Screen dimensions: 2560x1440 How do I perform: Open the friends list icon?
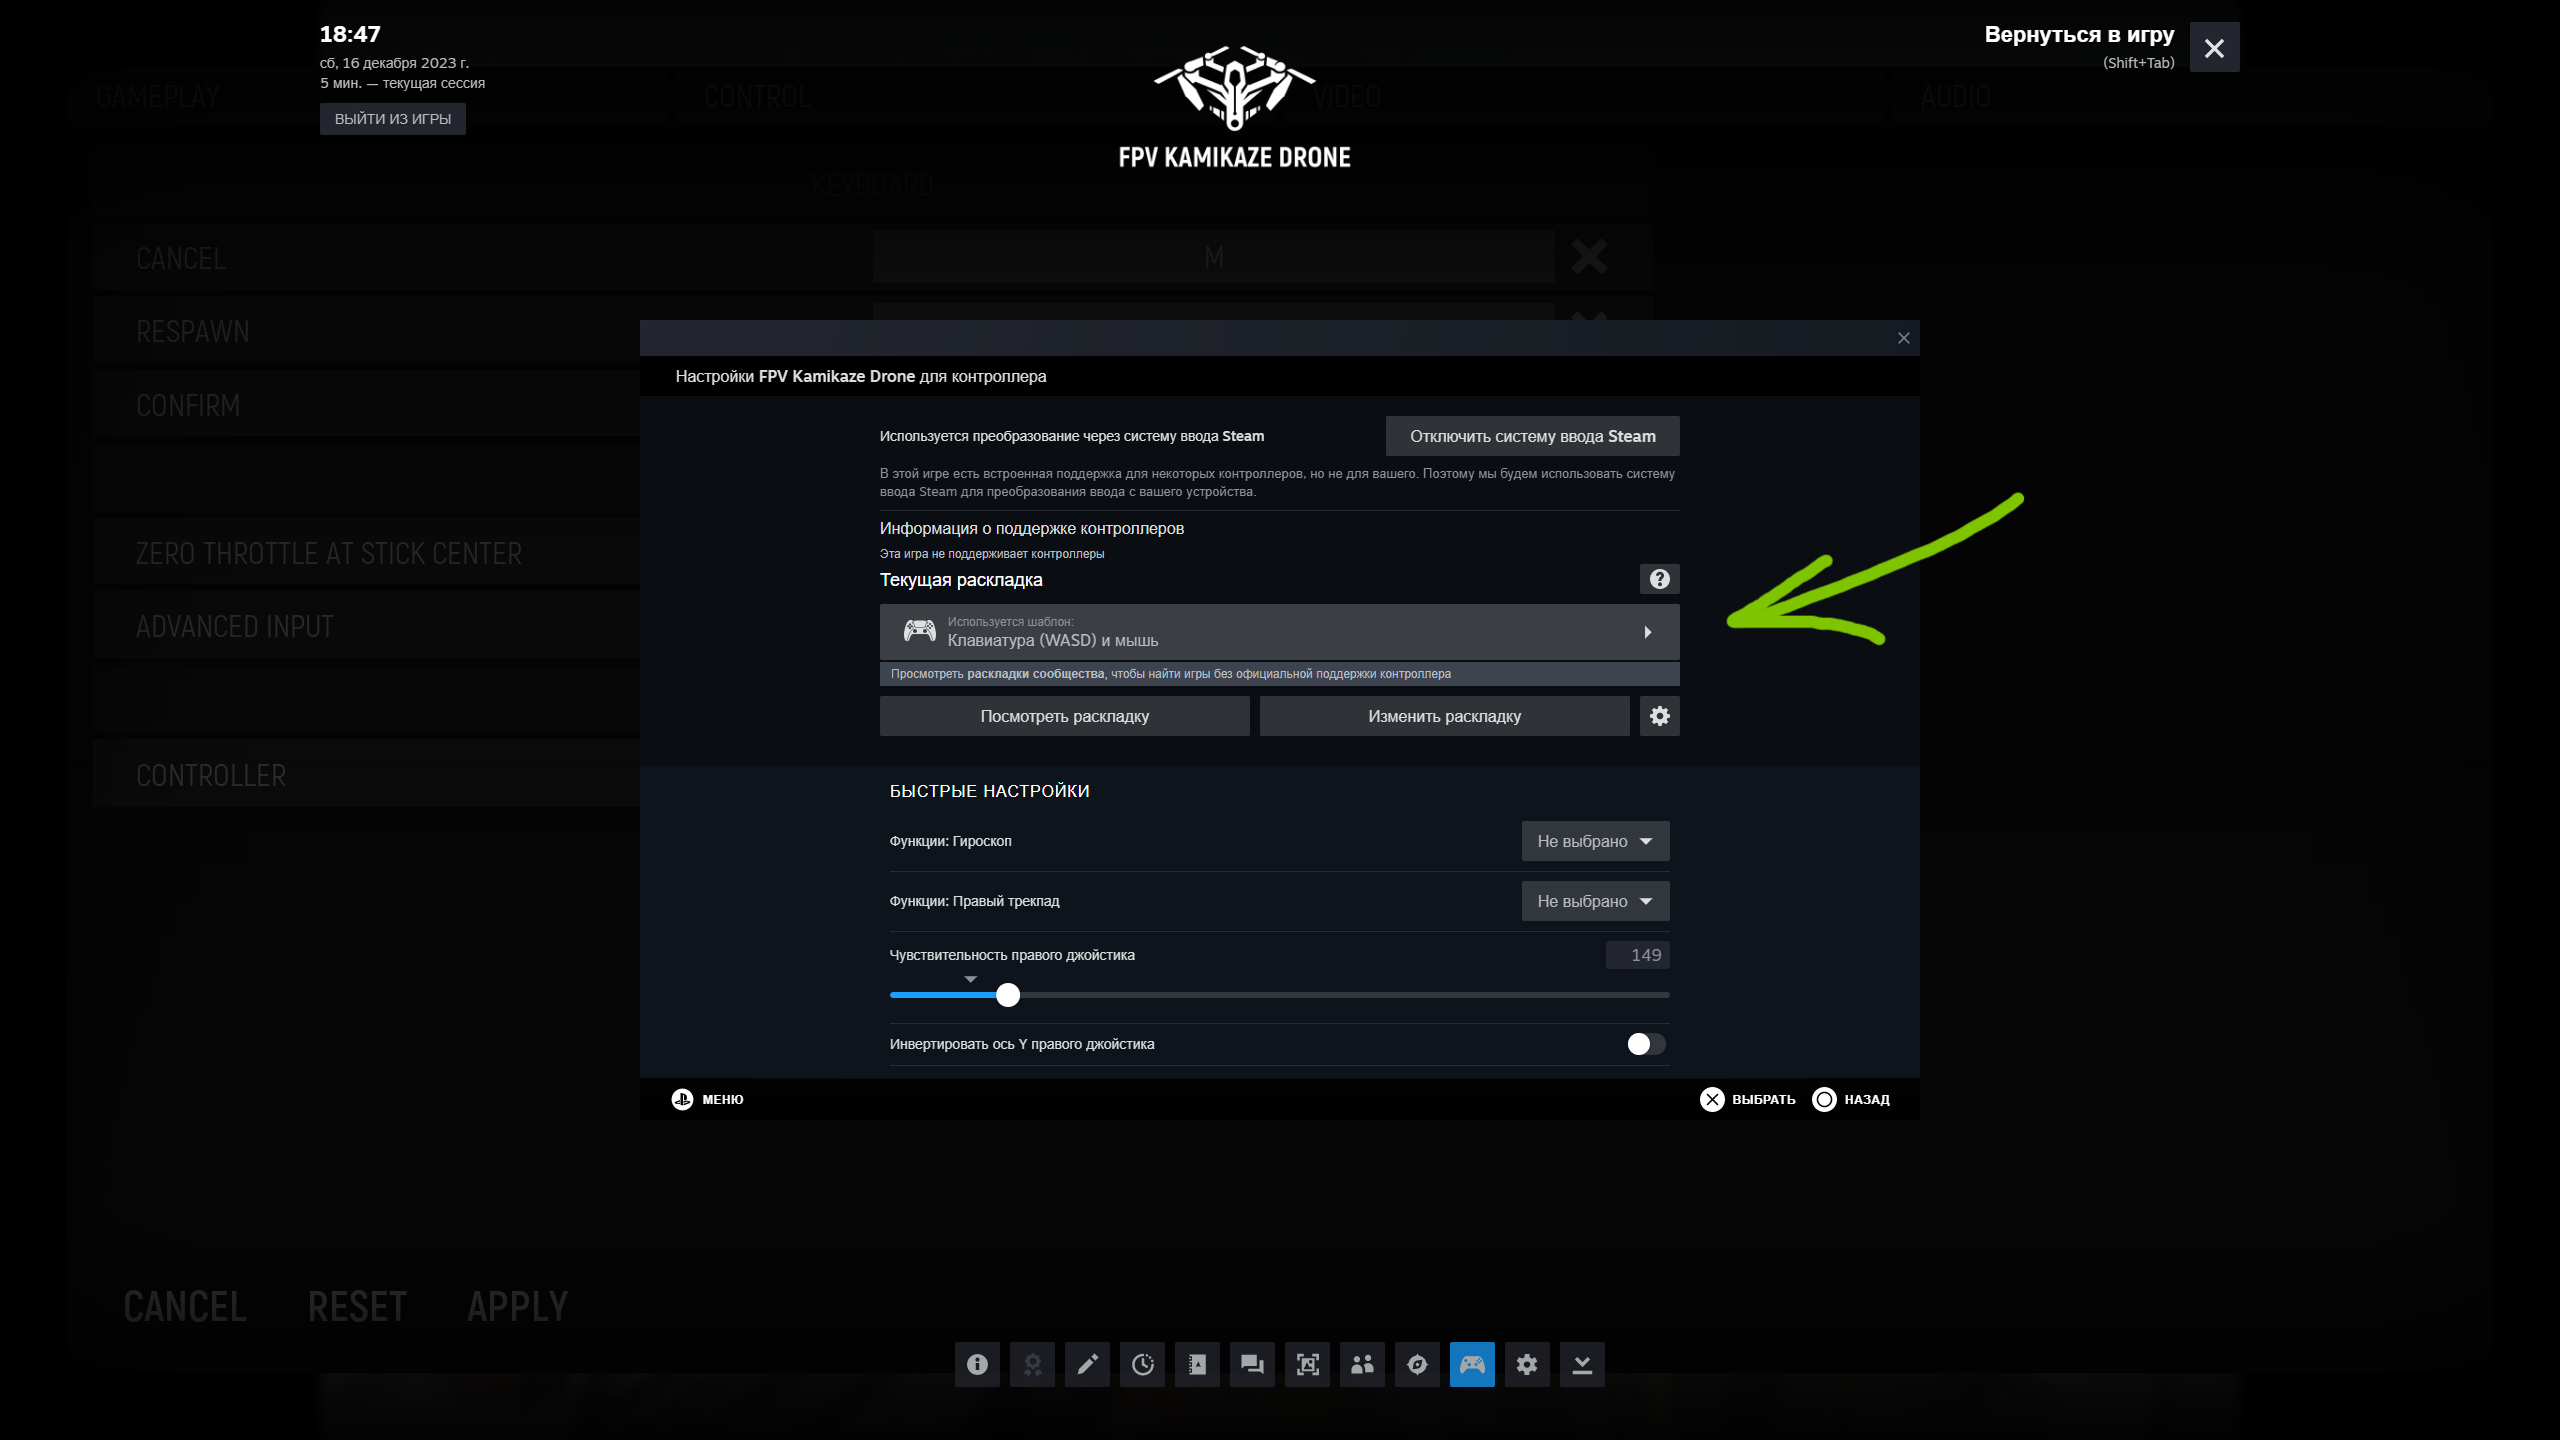point(1362,1364)
